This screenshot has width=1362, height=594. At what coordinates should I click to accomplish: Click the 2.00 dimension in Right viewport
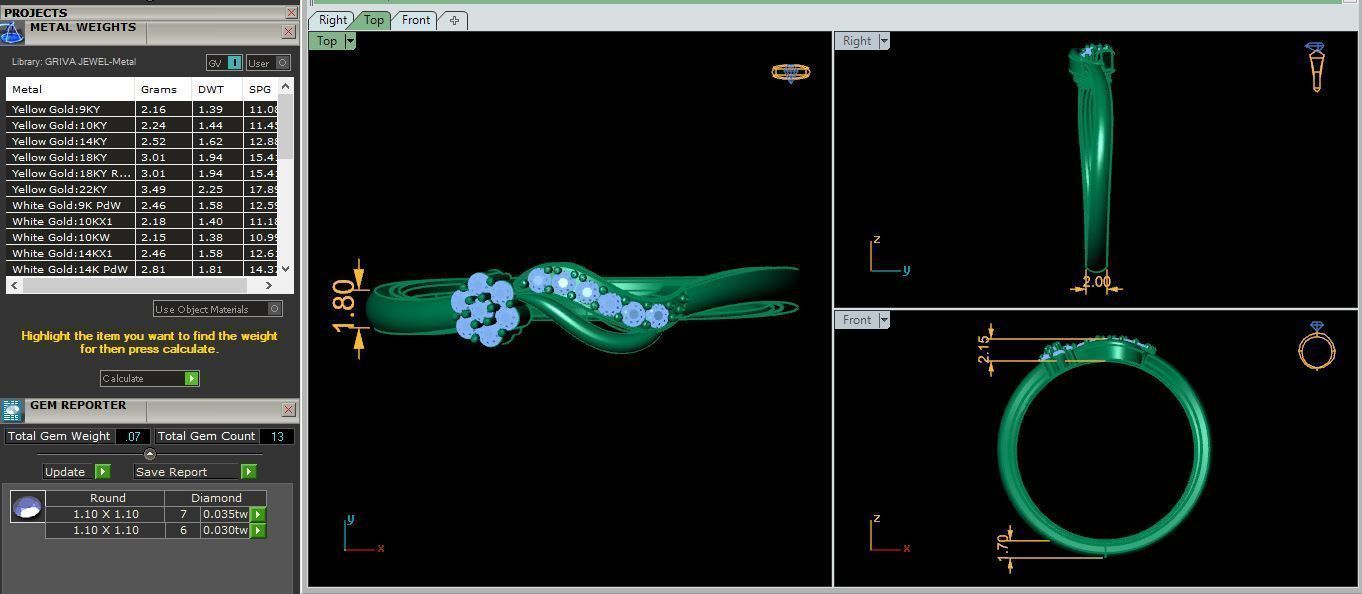click(1096, 281)
